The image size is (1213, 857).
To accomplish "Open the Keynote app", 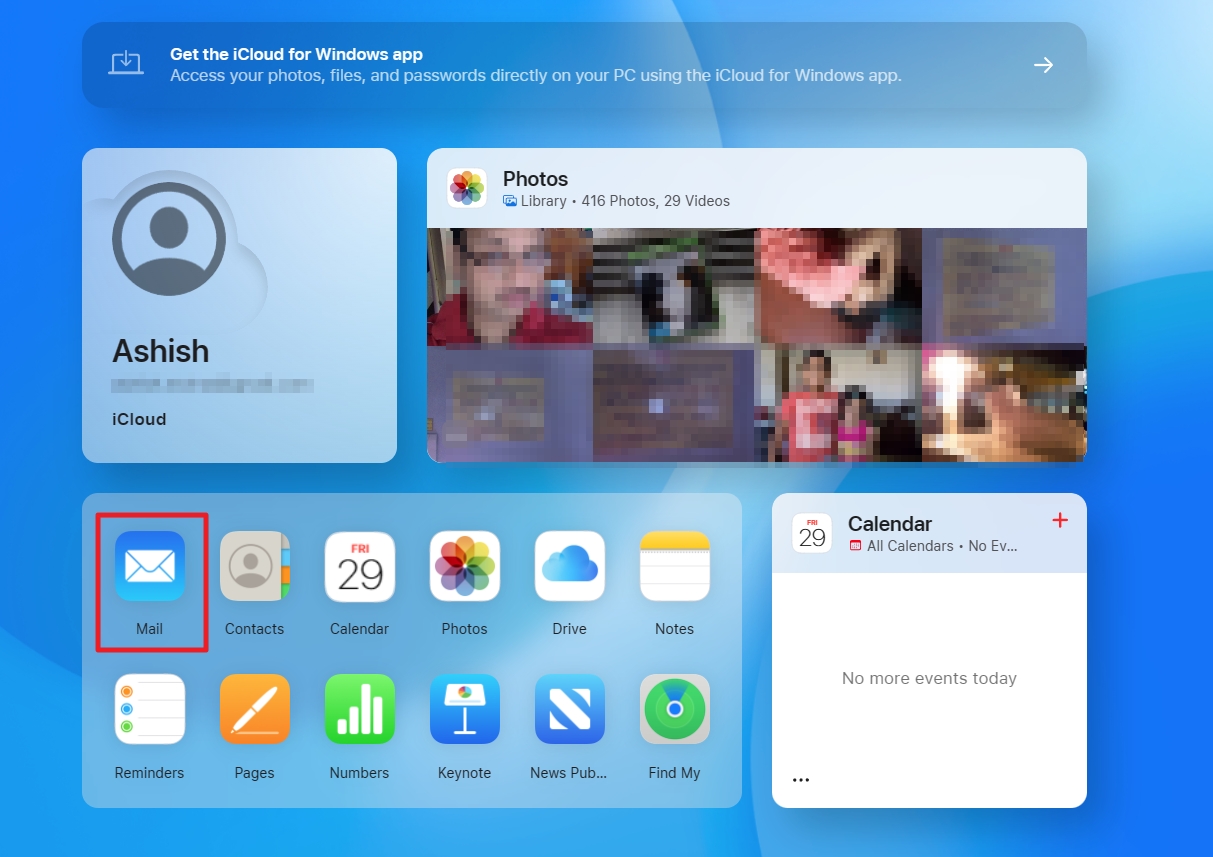I will coord(465,709).
